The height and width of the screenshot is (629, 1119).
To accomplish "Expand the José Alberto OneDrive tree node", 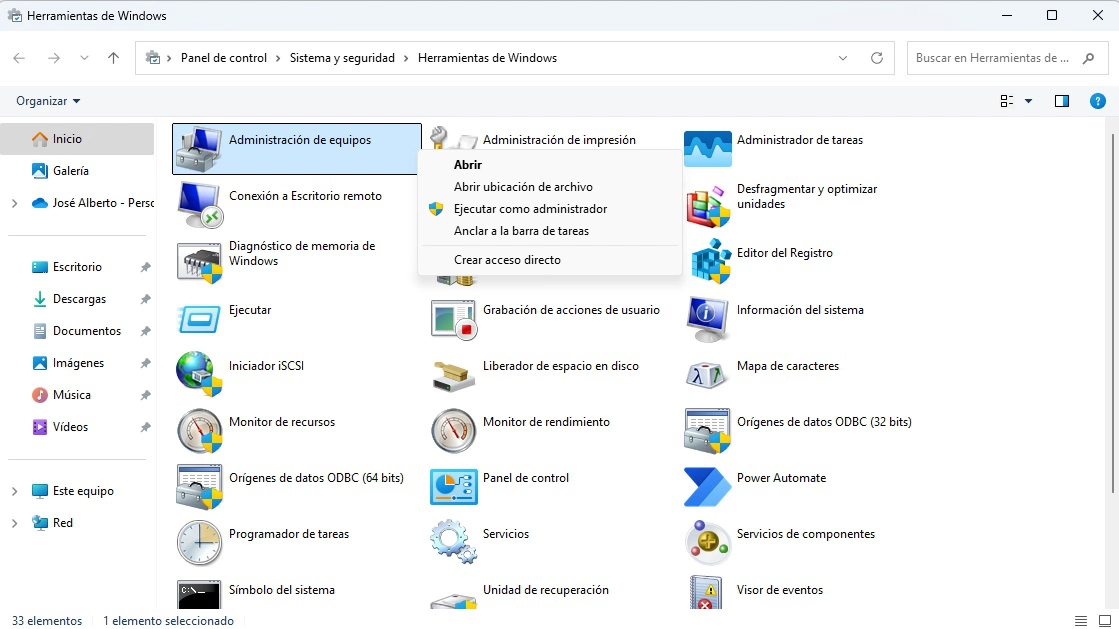I will click(x=14, y=203).
